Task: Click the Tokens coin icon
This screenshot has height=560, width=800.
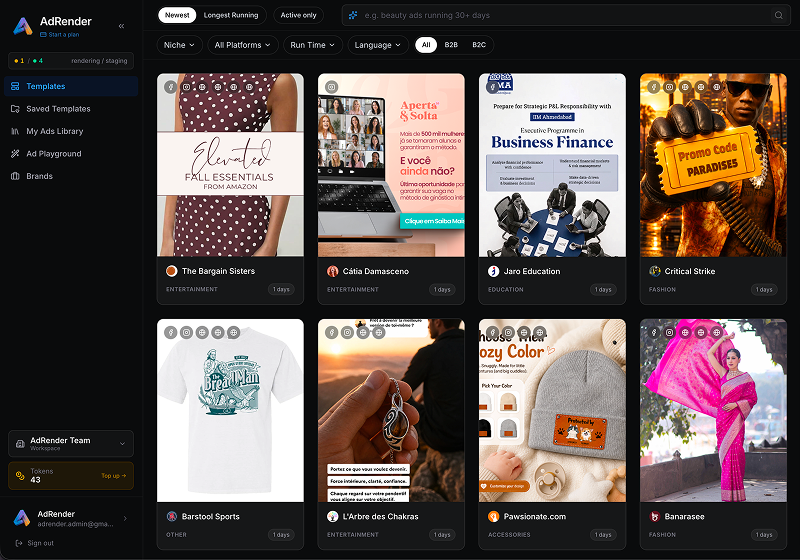Action: pyautogui.click(x=20, y=475)
